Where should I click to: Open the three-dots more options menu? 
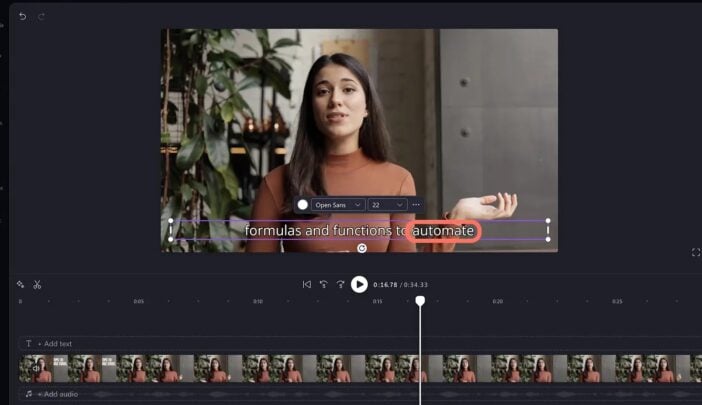[x=416, y=204]
